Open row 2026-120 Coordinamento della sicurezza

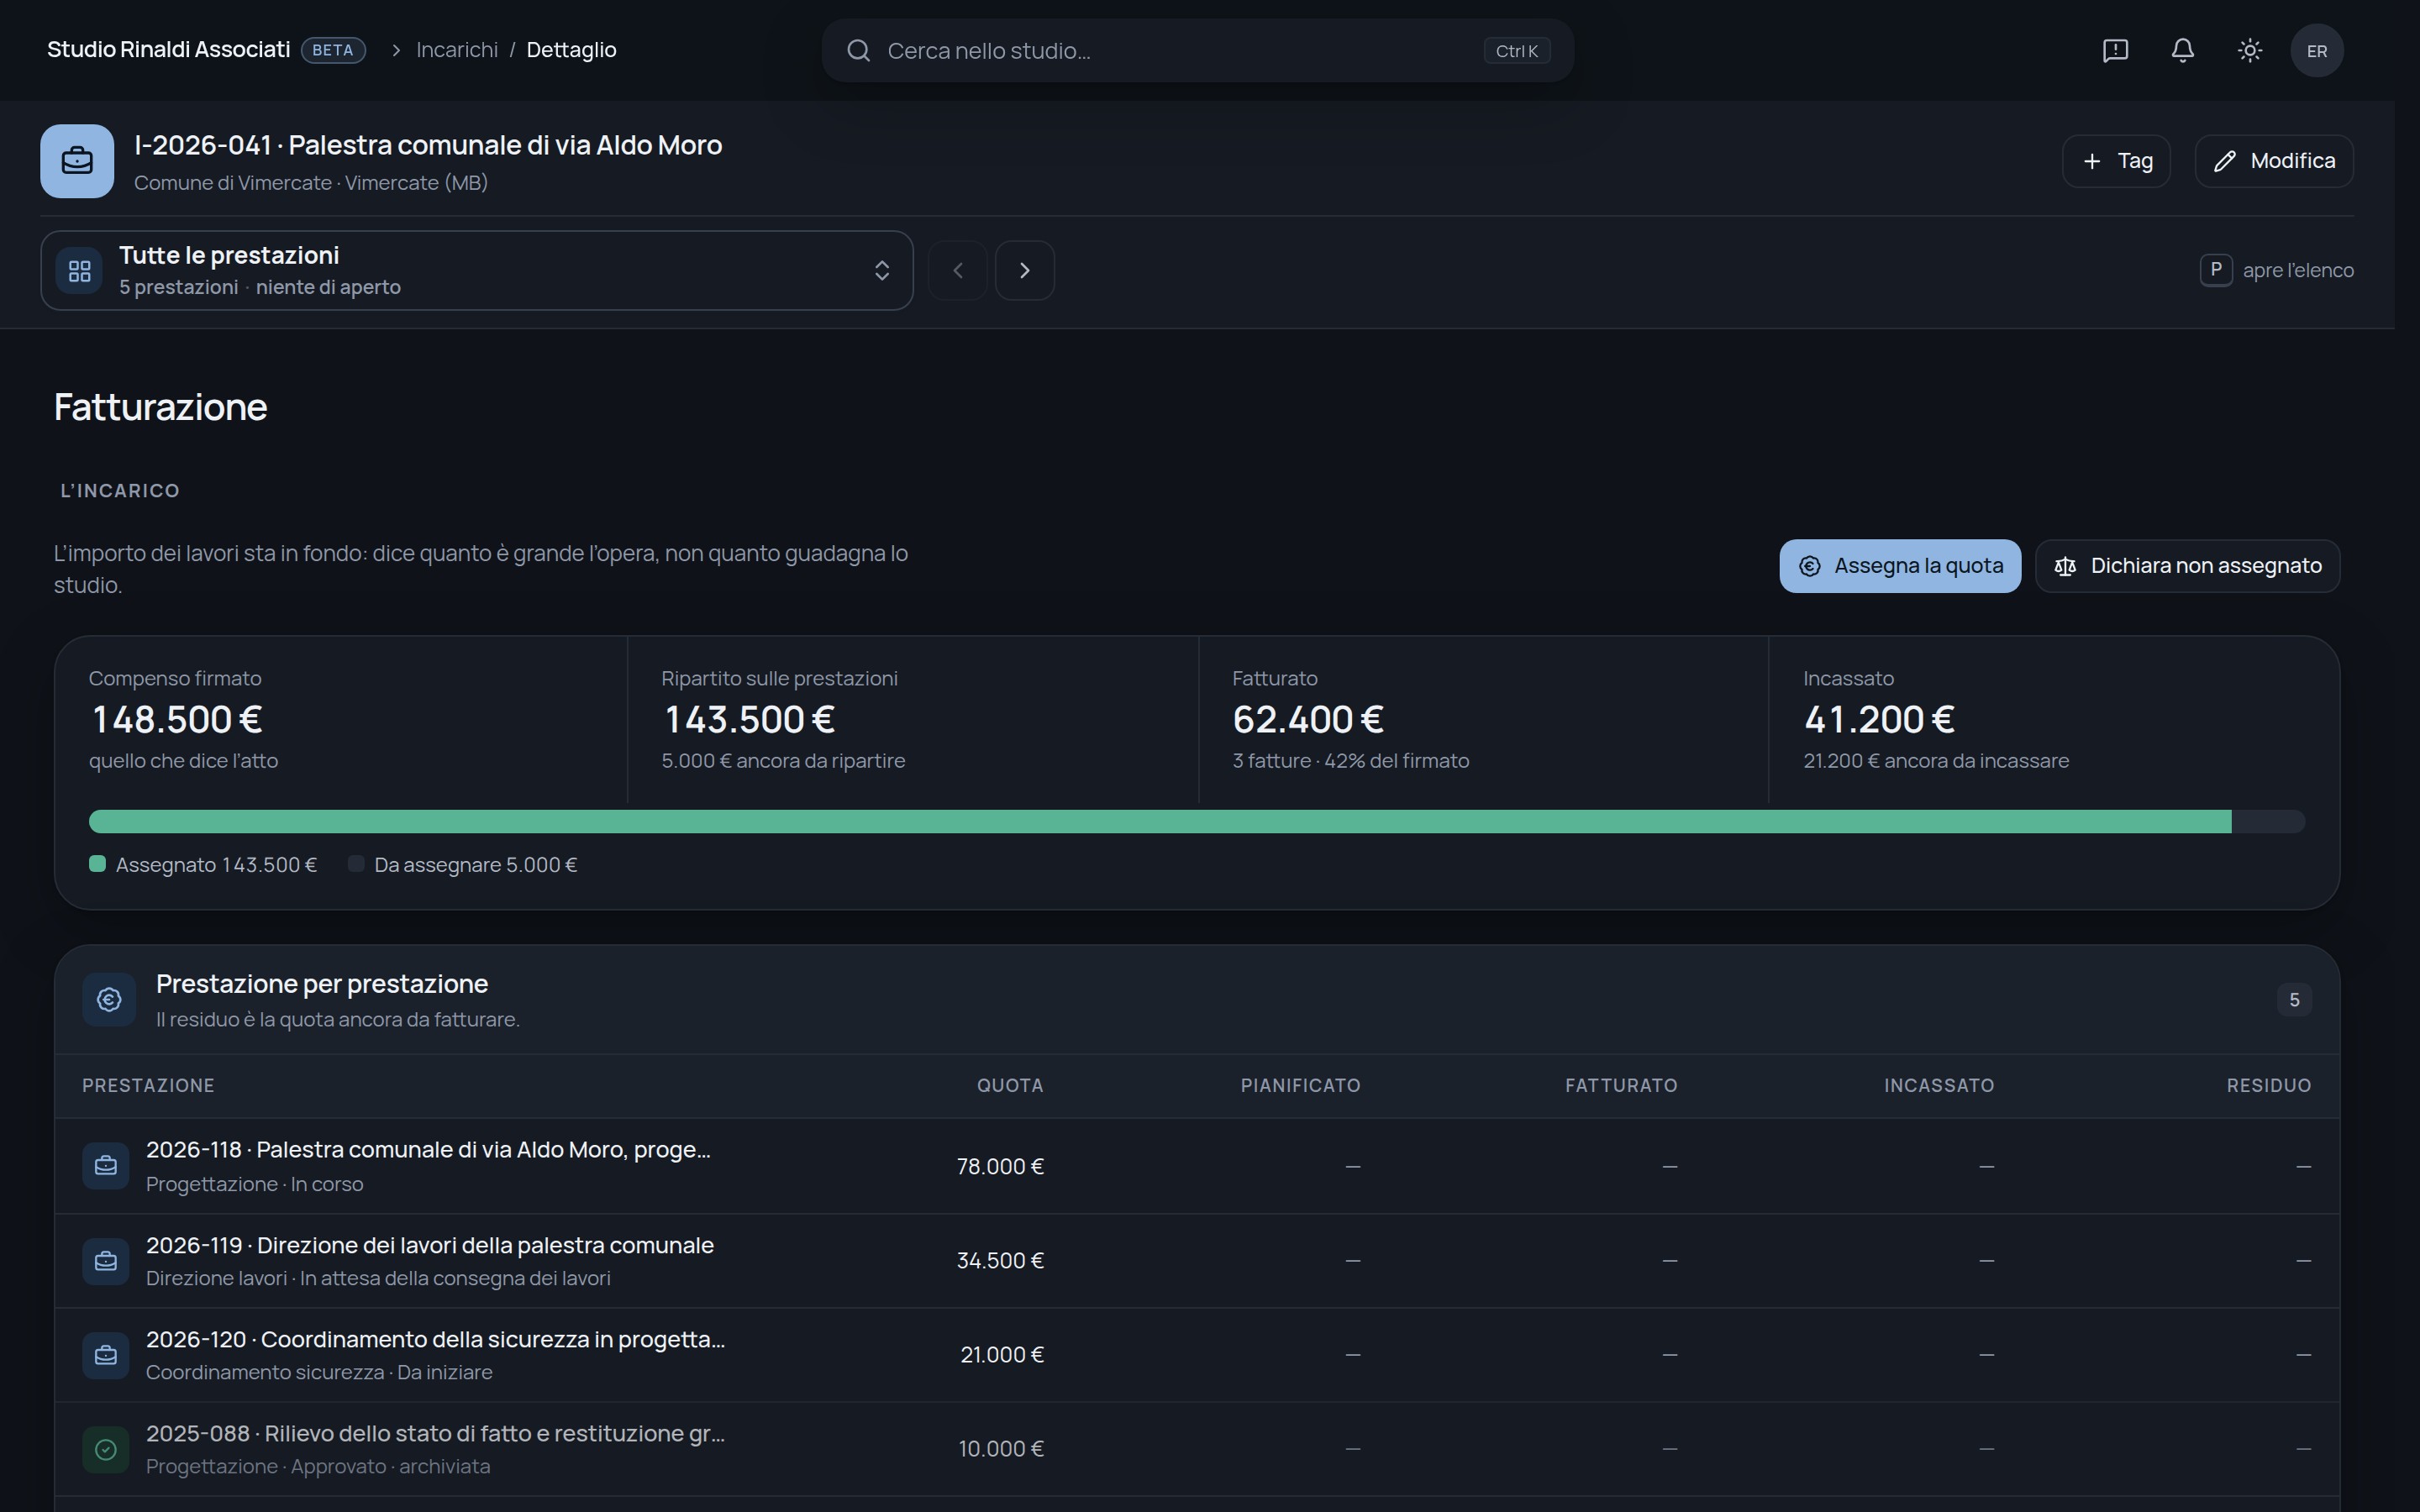[x=1196, y=1355]
